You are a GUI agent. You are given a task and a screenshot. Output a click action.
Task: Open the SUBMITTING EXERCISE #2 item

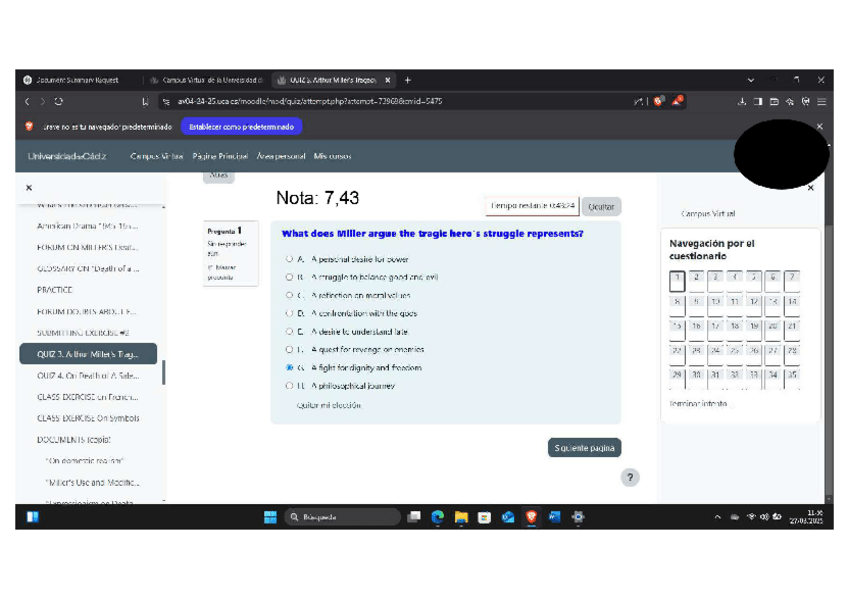(x=83, y=332)
